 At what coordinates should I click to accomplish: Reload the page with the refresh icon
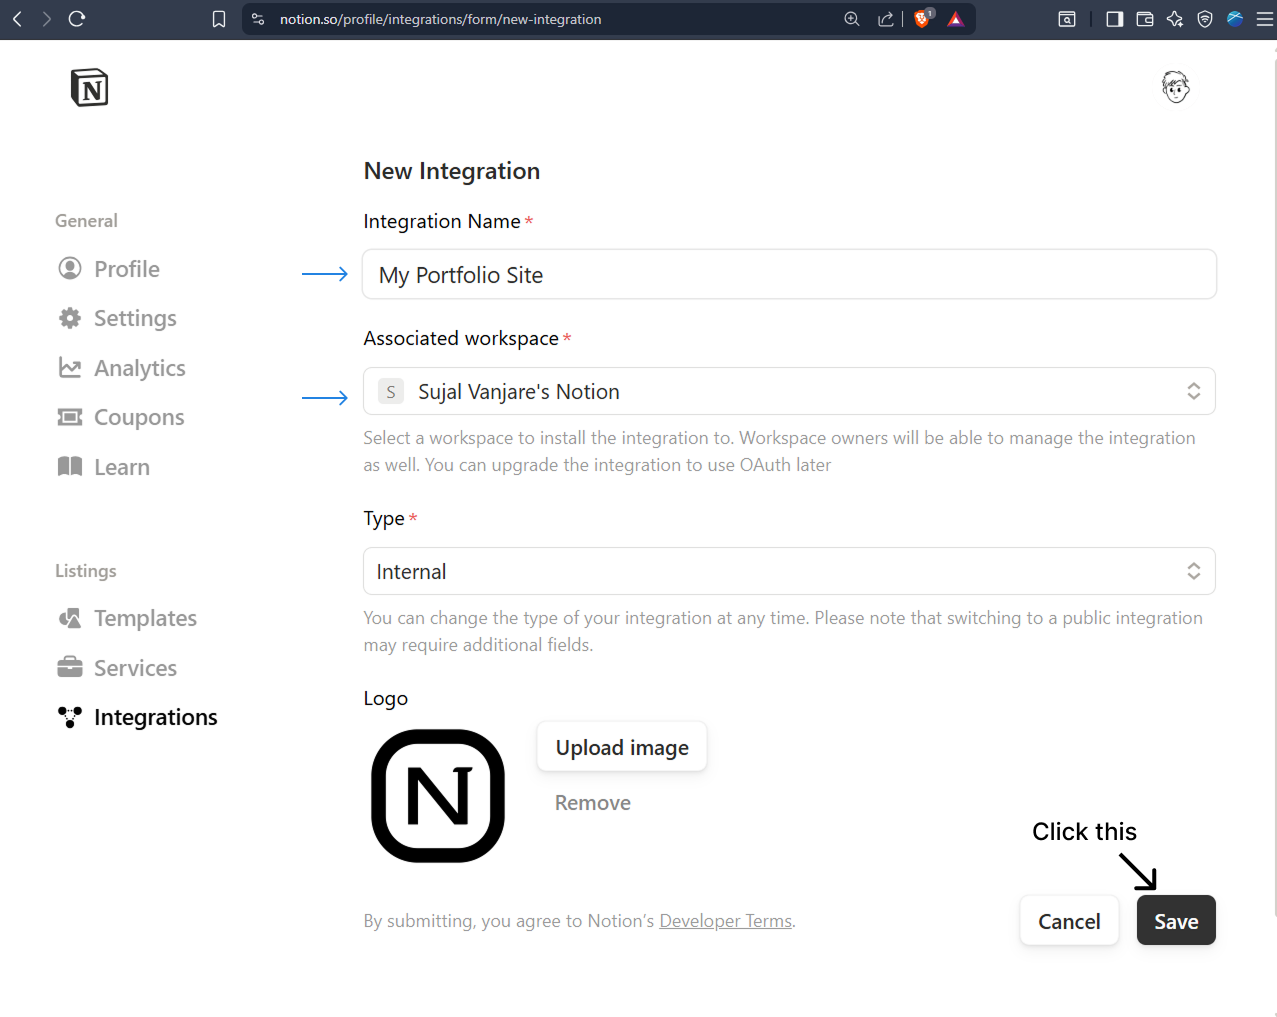pos(77,19)
